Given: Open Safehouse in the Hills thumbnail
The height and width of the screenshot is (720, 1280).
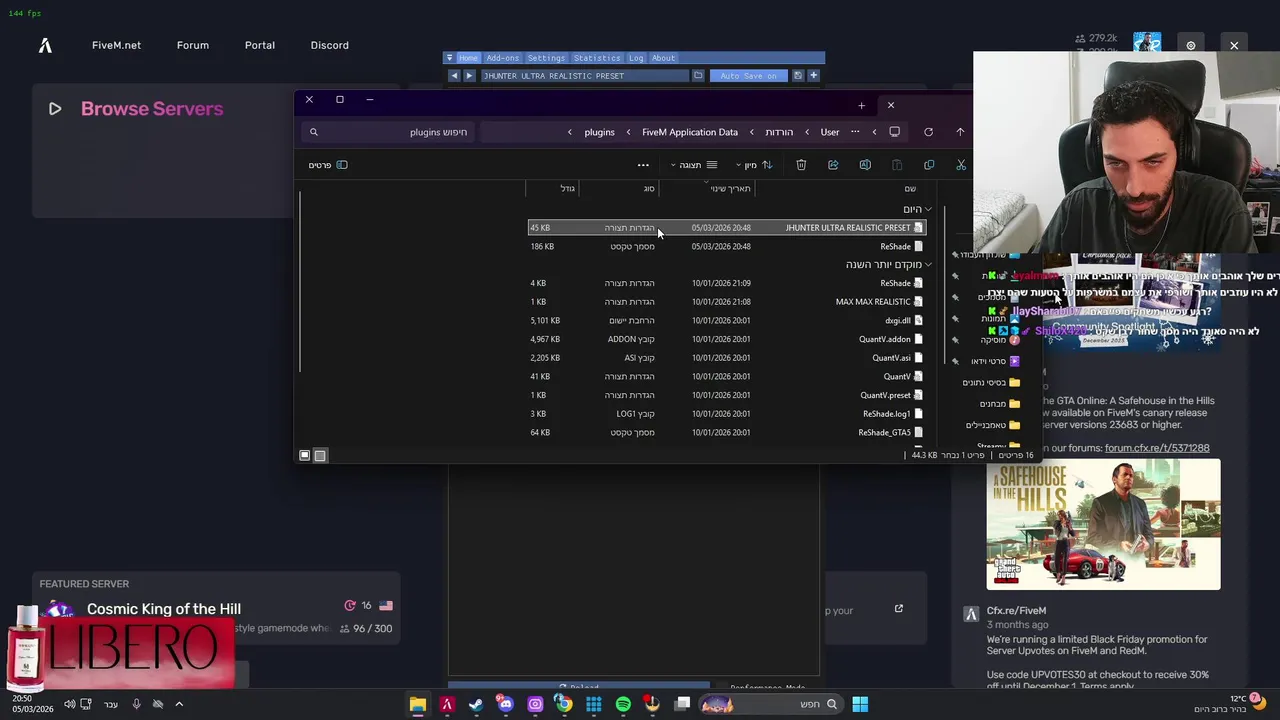Looking at the screenshot, I should (1104, 525).
